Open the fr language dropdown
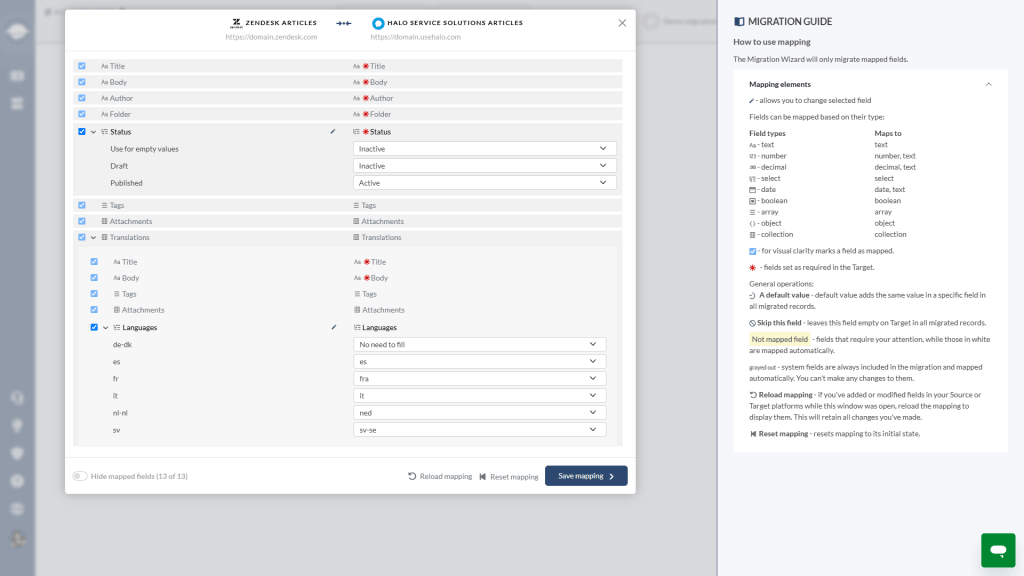Screen dimensions: 1024x576 pyautogui.click(x=479, y=378)
